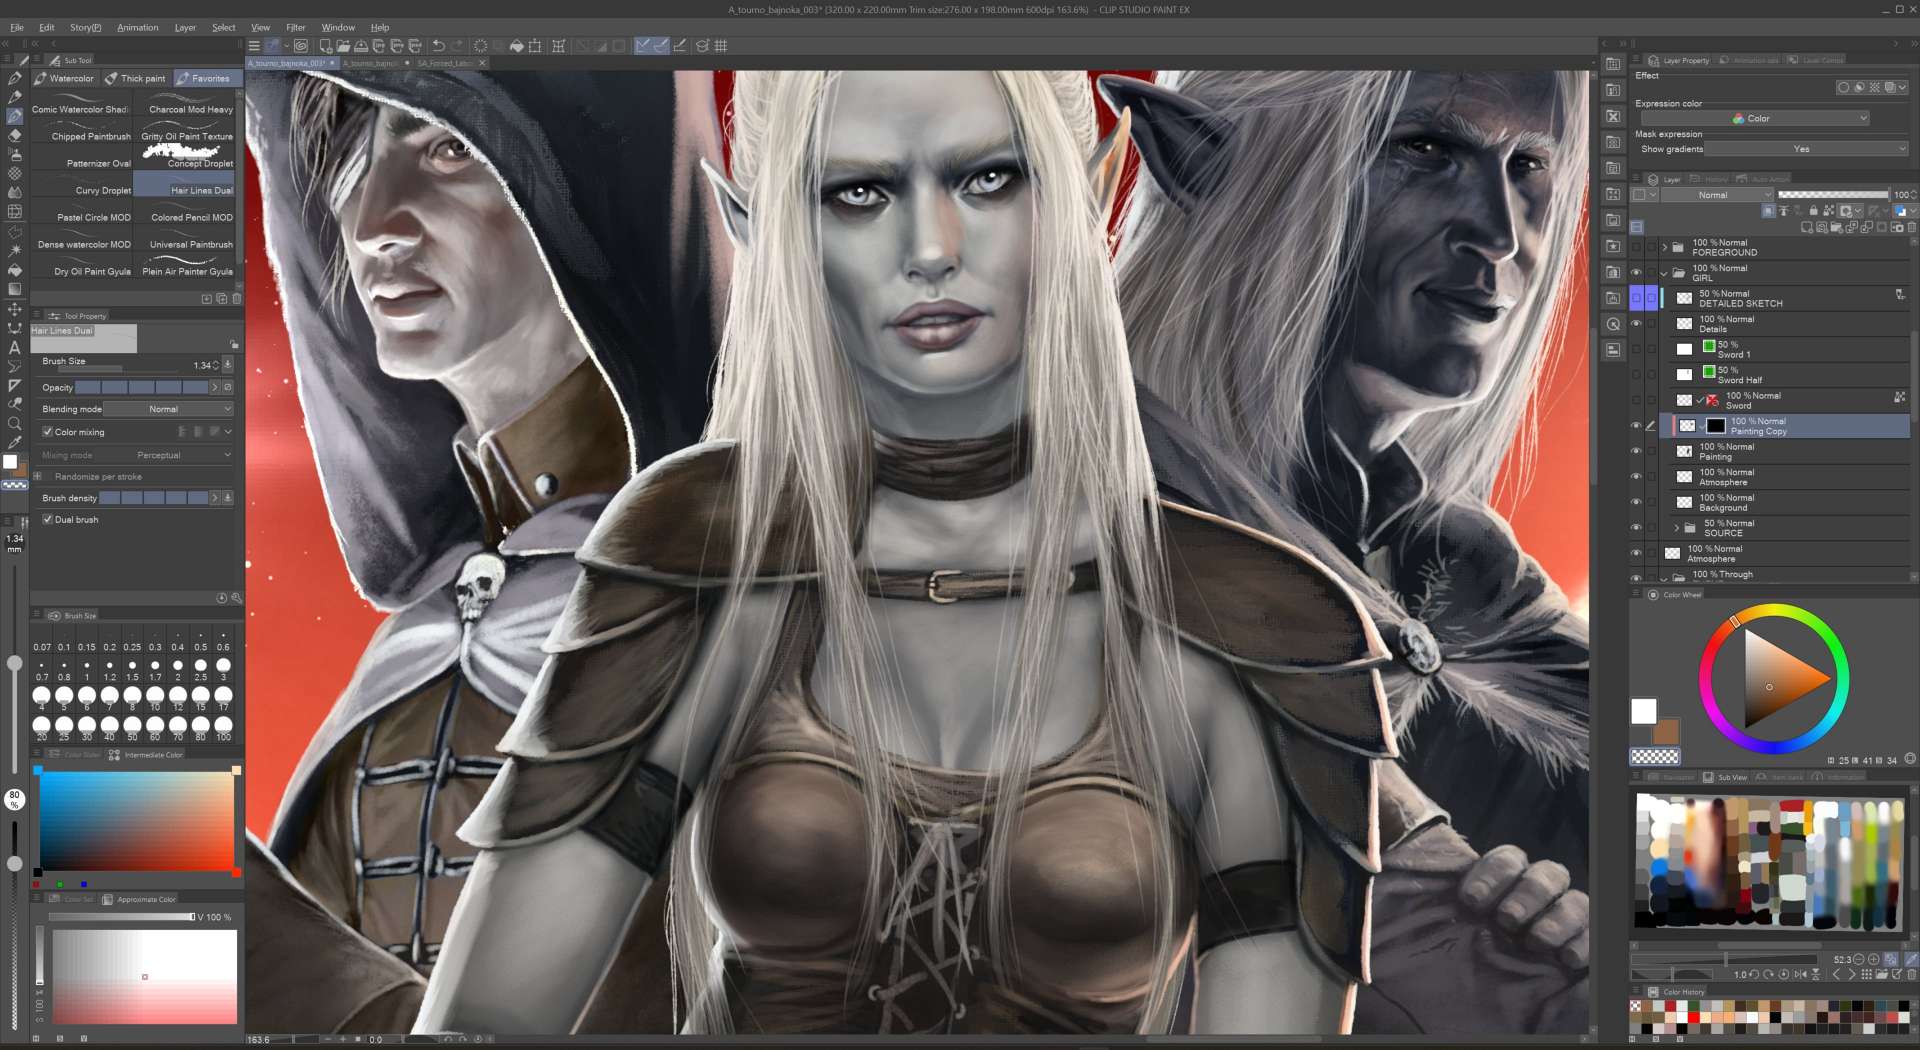
Task: Click the Sub View palette image
Action: 1769,861
